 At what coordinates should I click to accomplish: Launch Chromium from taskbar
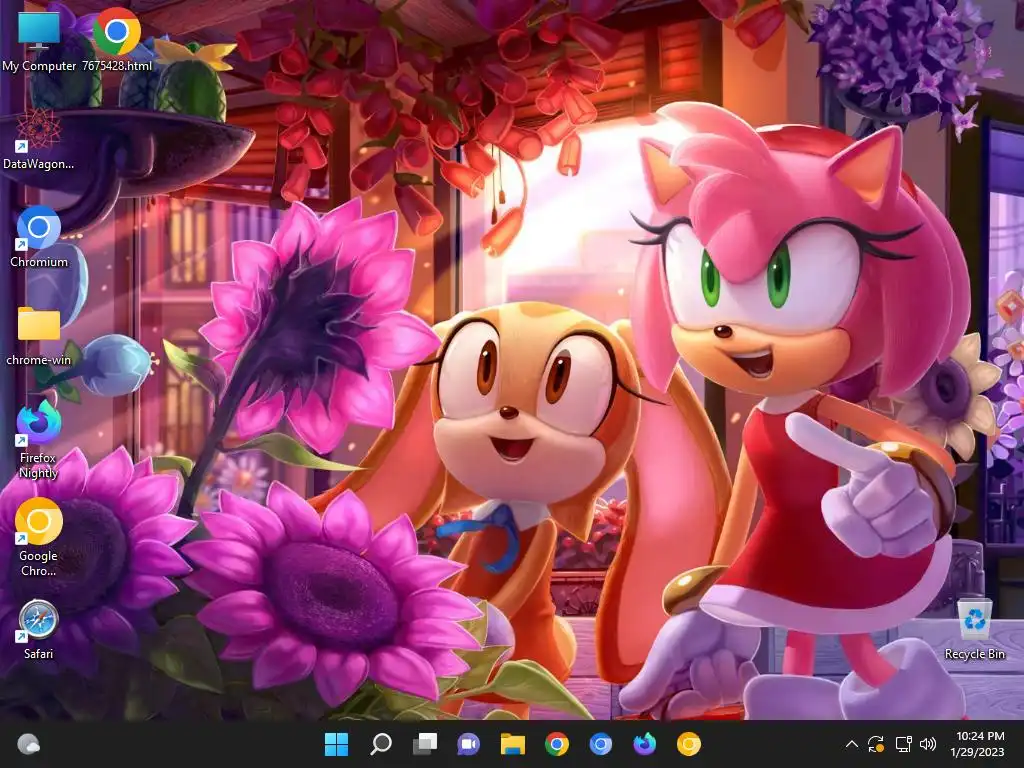600,744
